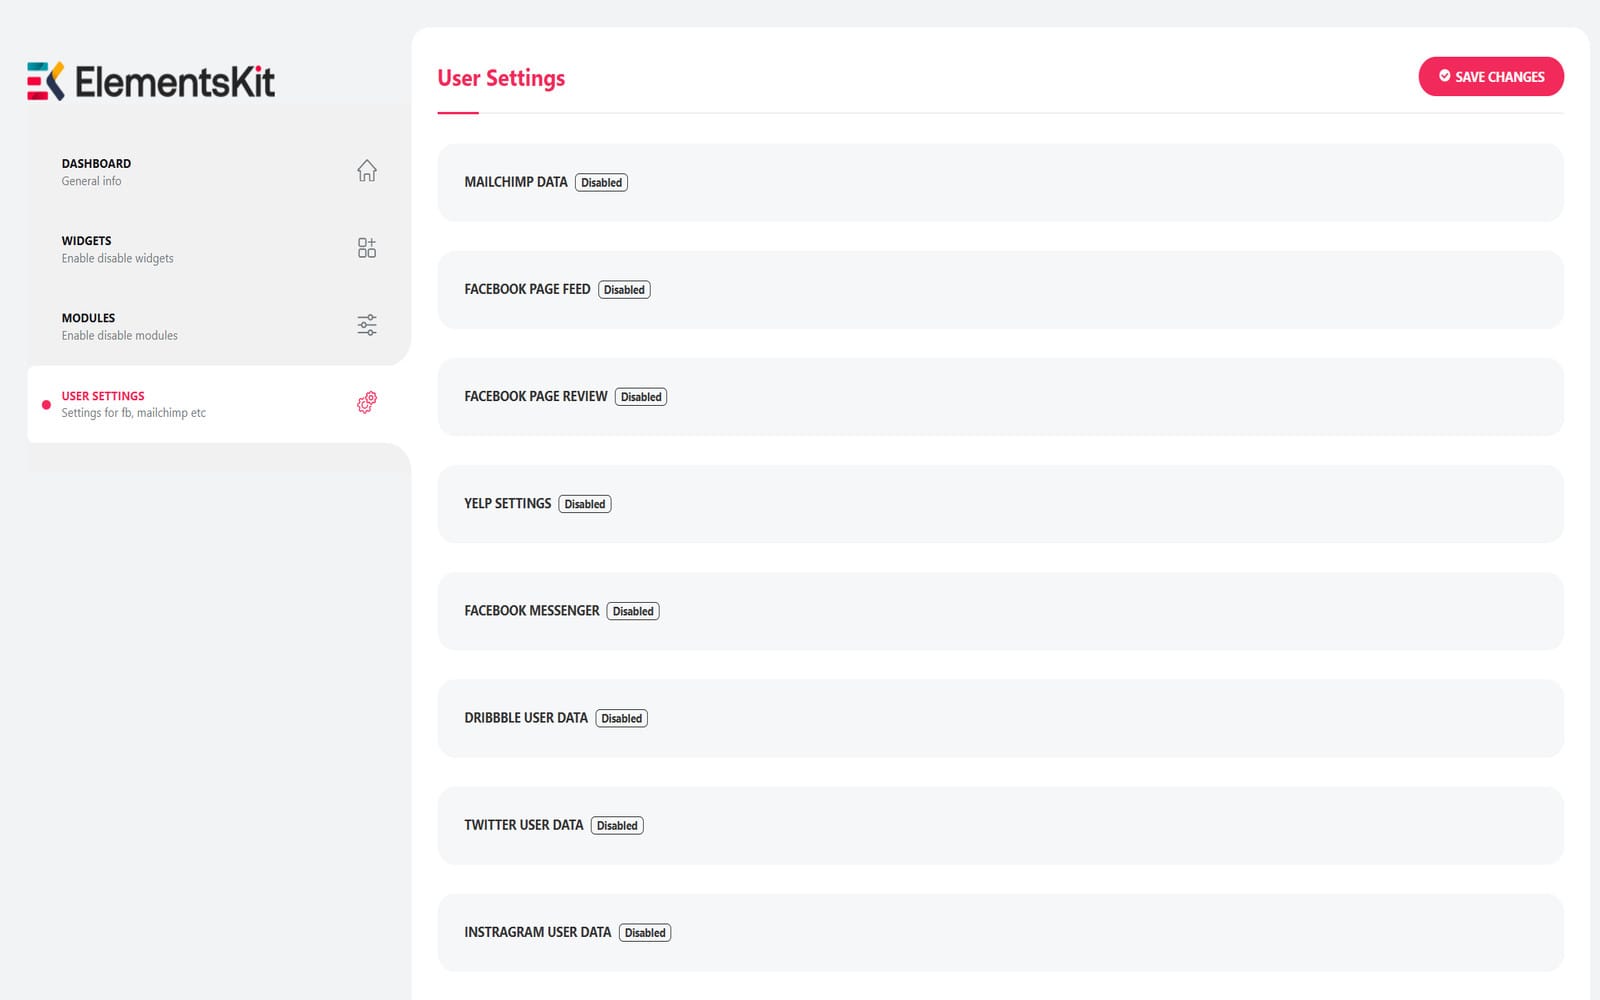Expand the Dribbble User Data section
The width and height of the screenshot is (1600, 1000).
point(1000,718)
